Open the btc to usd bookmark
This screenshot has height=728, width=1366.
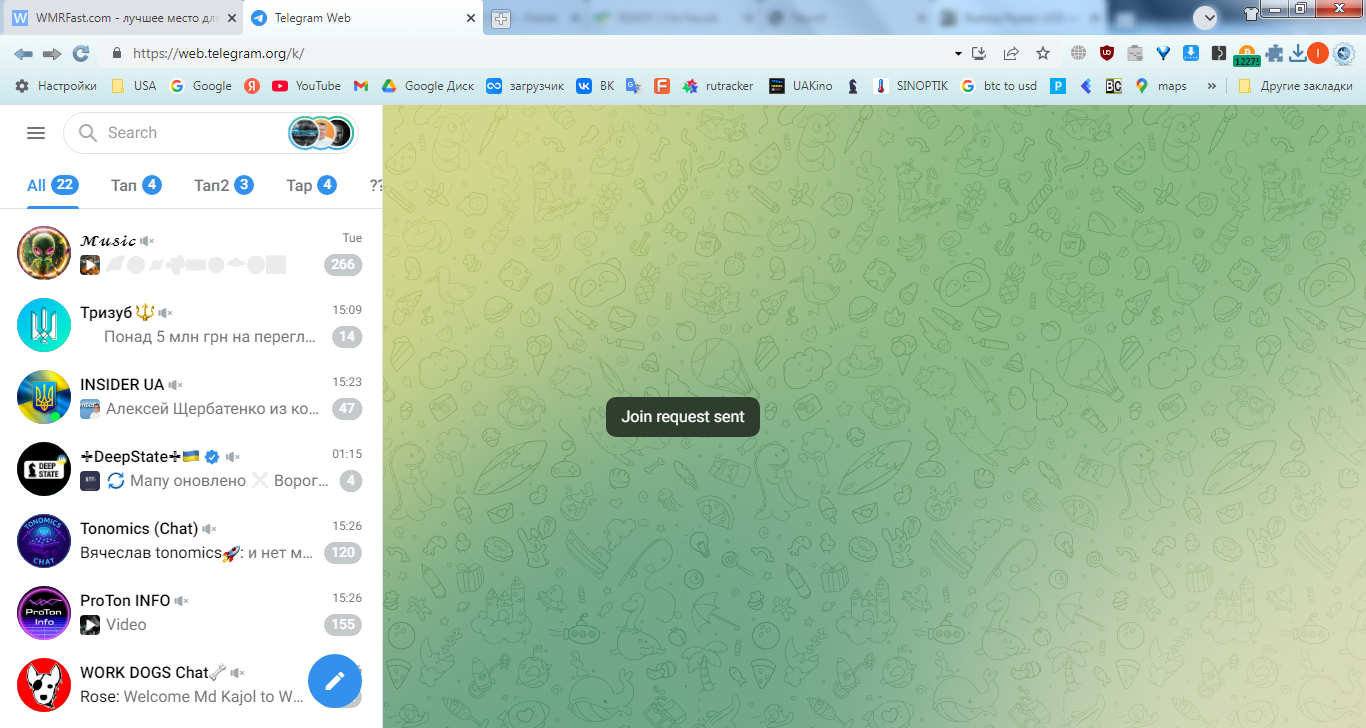click(999, 86)
